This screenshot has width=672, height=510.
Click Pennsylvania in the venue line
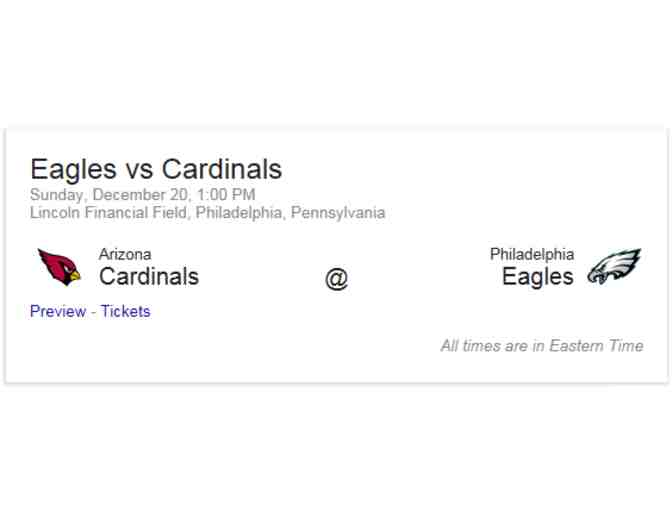click(x=337, y=212)
